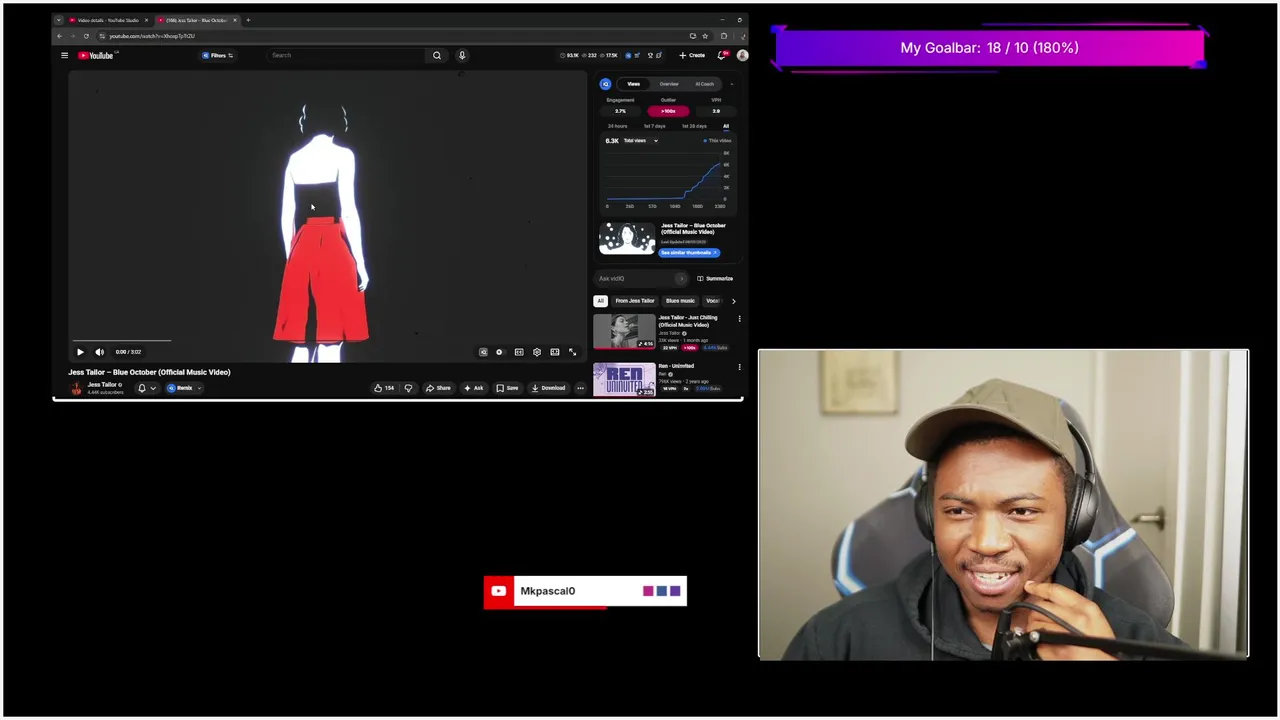Open the account avatar menu
The image size is (1280, 720).
pos(742,55)
